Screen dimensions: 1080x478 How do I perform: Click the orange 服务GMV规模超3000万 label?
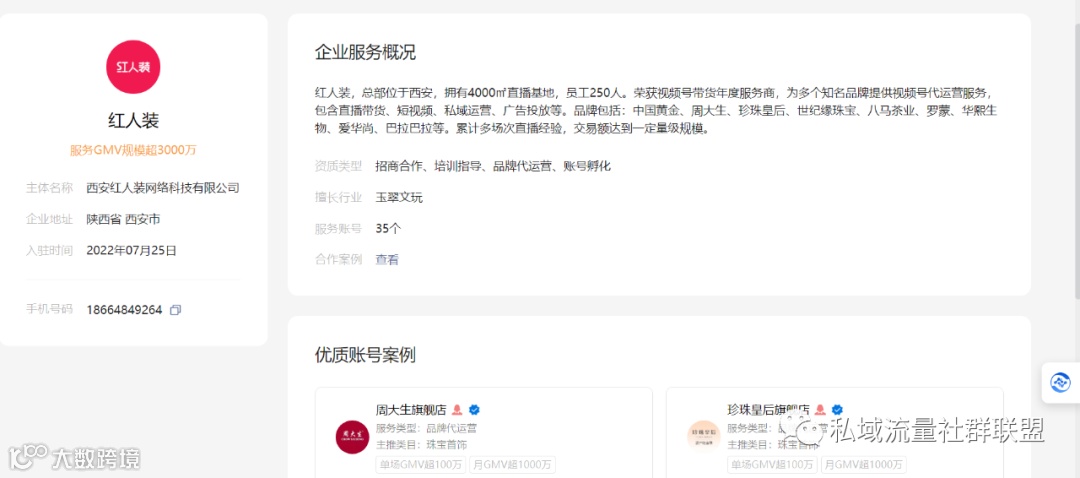coord(133,150)
